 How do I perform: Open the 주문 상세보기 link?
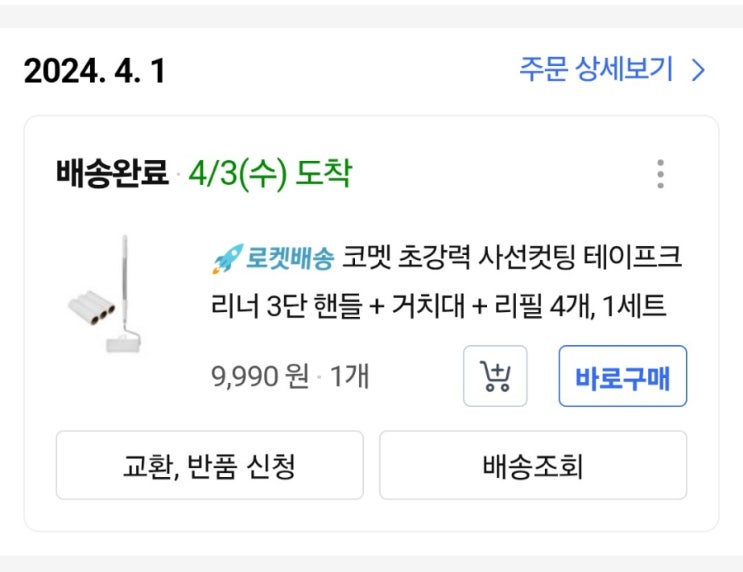click(x=596, y=70)
